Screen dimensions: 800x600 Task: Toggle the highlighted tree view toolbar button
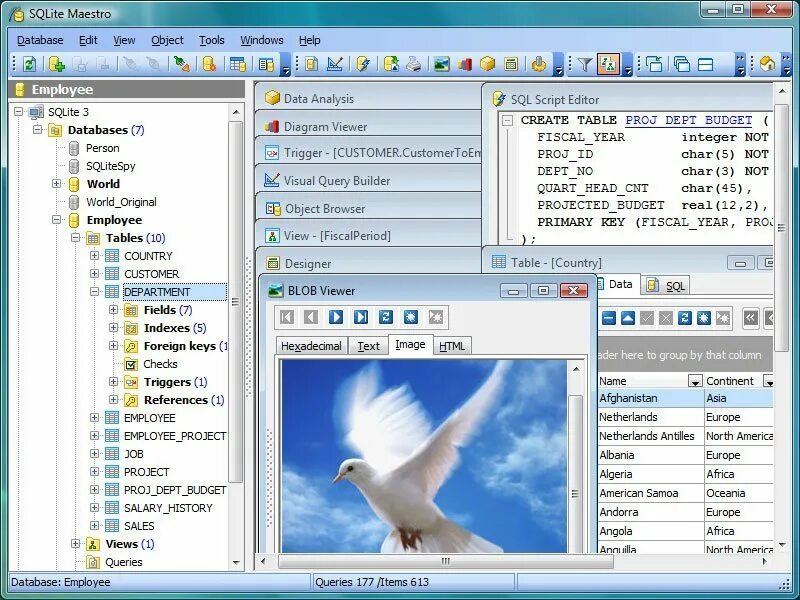coord(608,64)
